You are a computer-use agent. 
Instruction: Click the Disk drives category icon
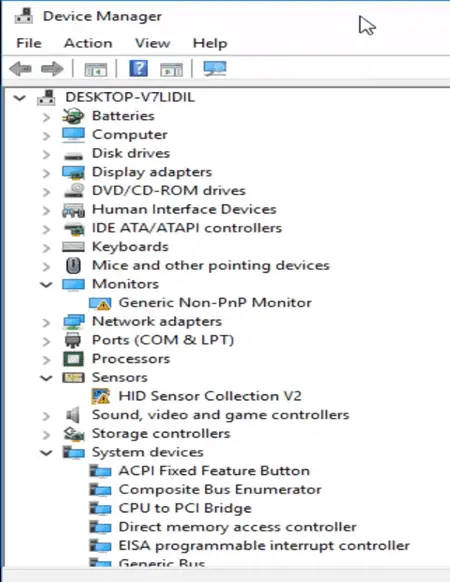pyautogui.click(x=73, y=155)
